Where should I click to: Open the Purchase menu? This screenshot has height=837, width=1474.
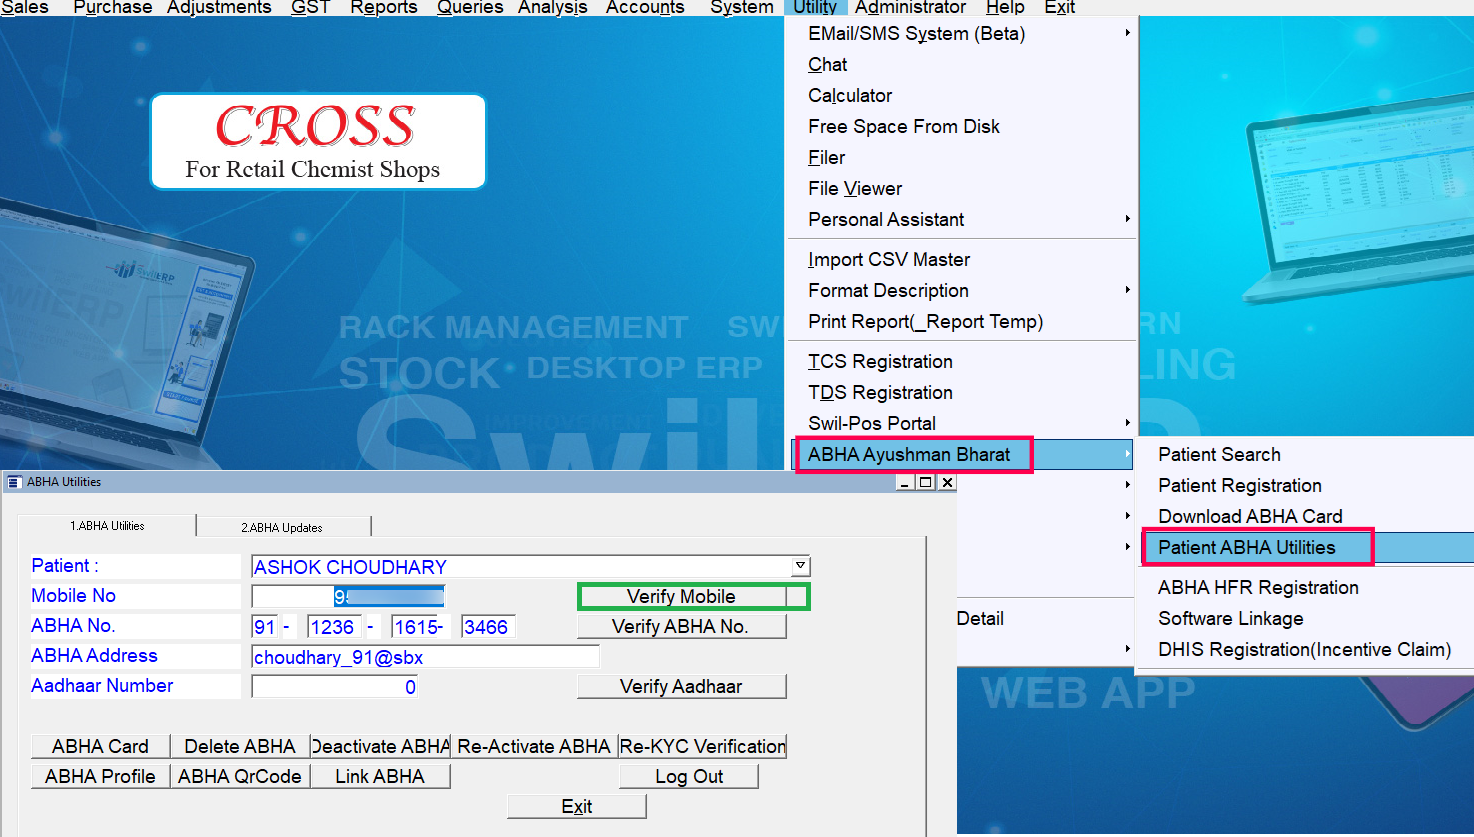tap(112, 7)
